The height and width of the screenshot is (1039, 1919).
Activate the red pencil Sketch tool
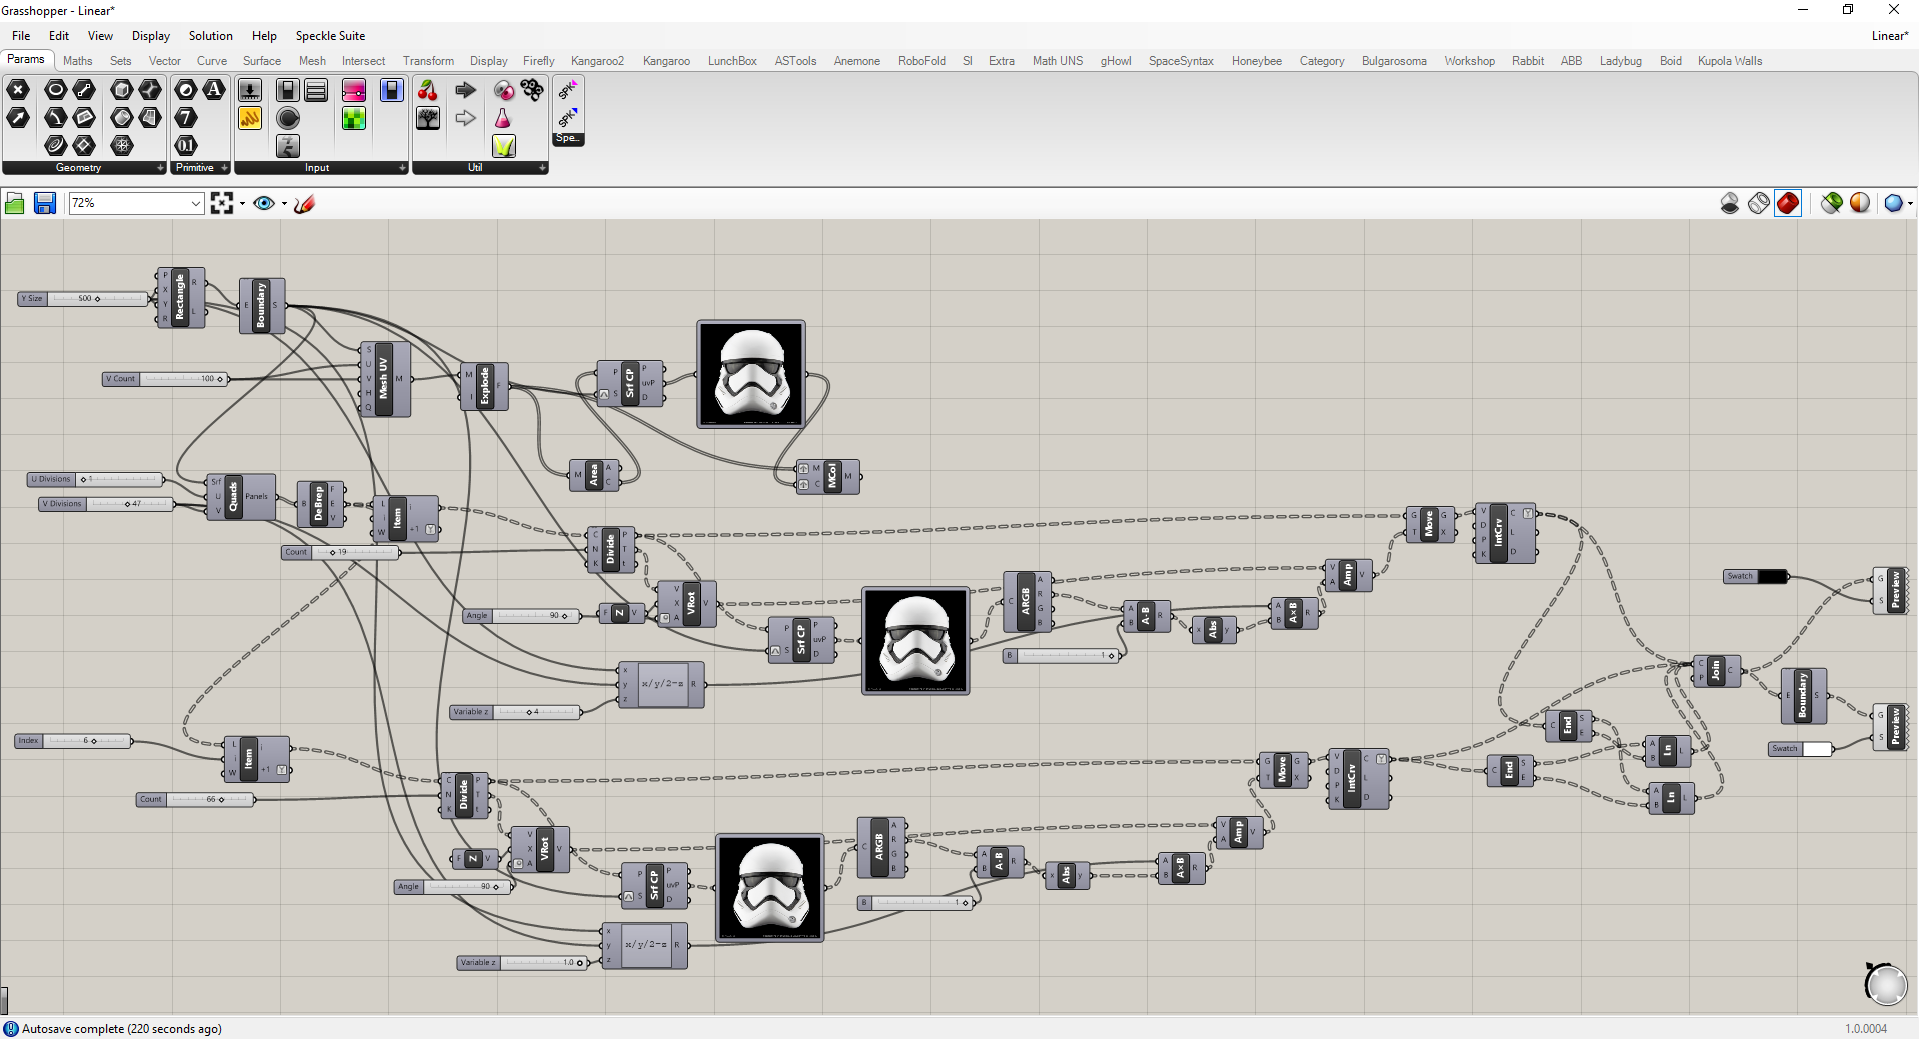pos(305,204)
